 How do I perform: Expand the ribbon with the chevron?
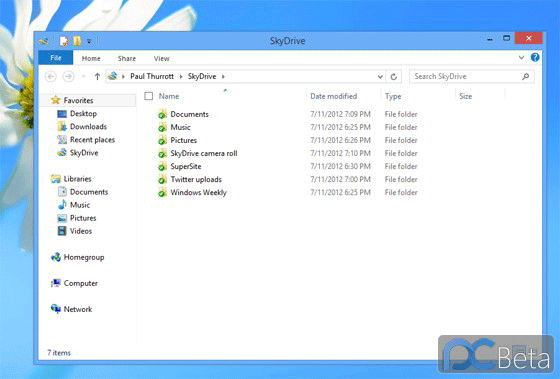point(521,58)
